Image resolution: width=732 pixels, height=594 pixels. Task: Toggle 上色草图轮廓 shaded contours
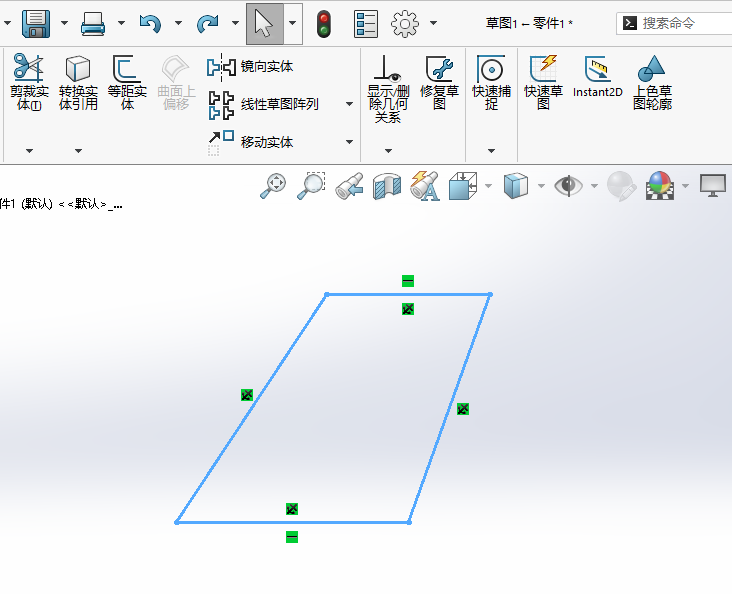tap(652, 82)
